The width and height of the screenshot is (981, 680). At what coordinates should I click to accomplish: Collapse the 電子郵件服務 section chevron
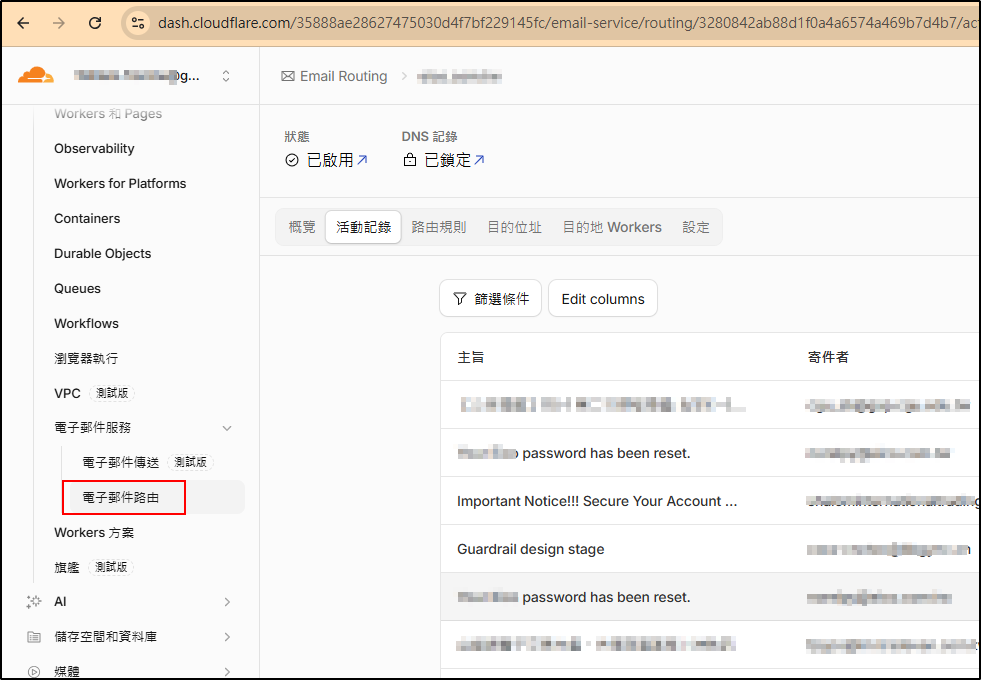pos(227,428)
